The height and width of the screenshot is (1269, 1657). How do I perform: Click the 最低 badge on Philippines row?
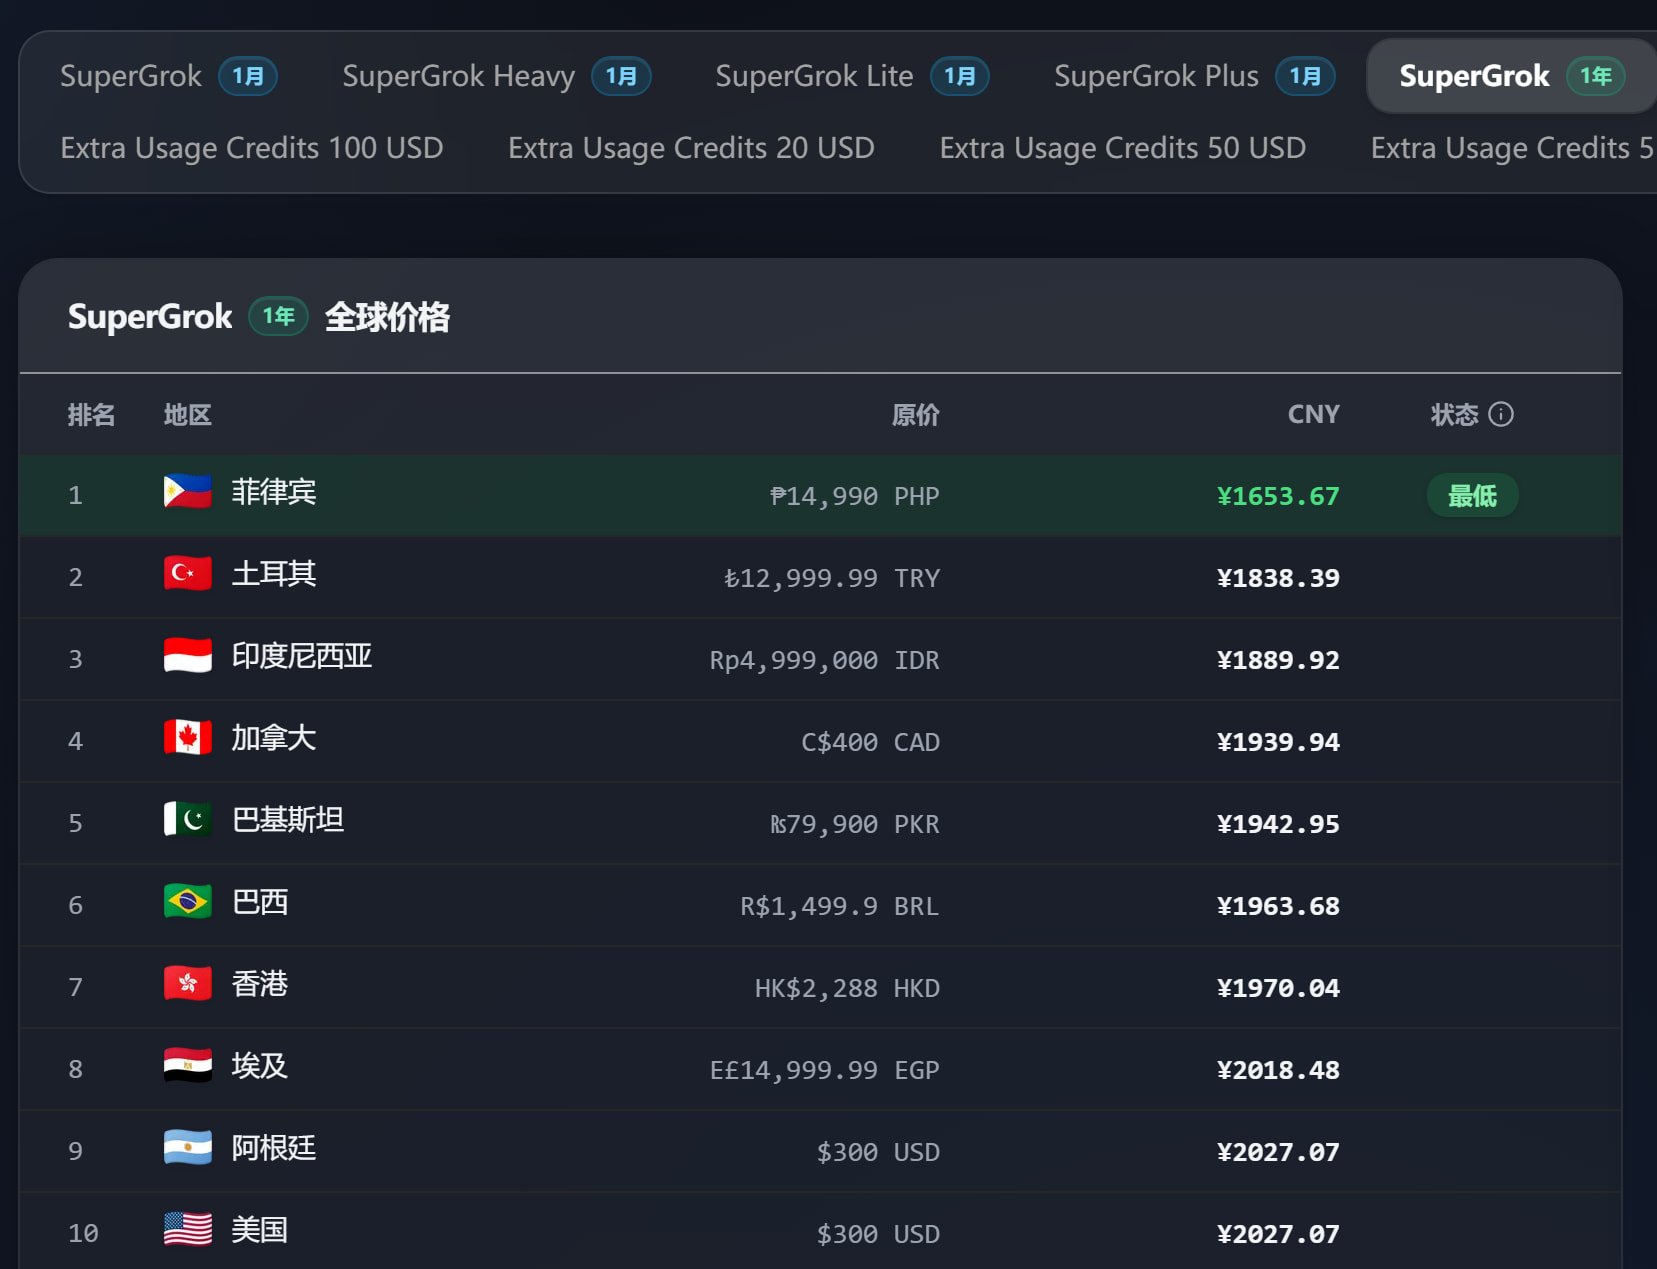point(1472,496)
